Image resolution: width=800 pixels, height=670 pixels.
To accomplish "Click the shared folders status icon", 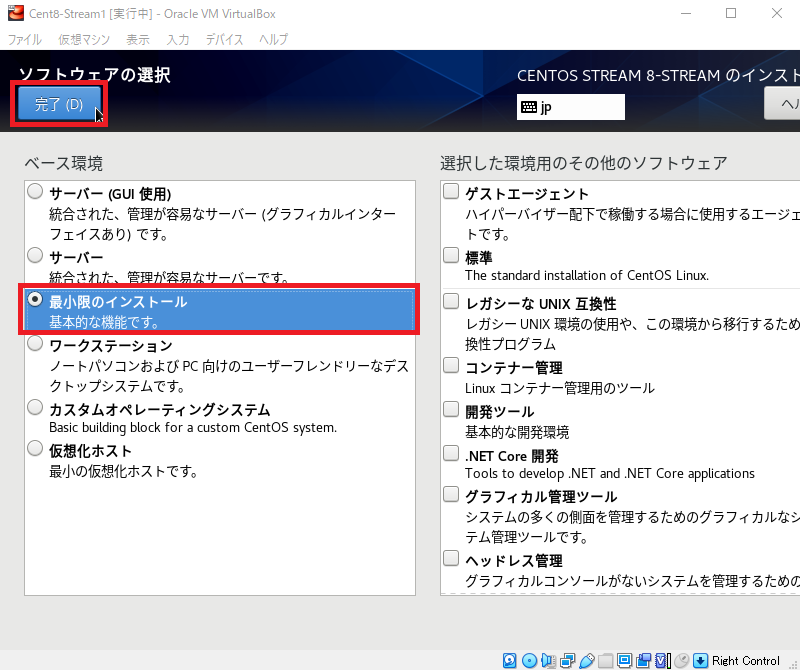I will (606, 660).
